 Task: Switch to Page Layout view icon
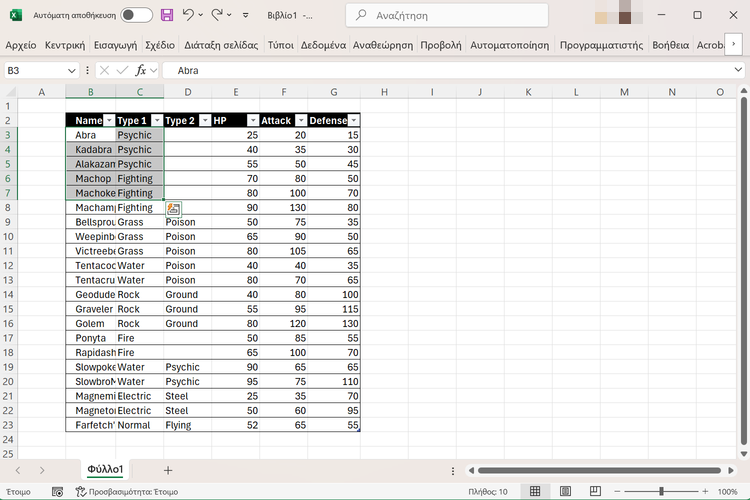565,491
